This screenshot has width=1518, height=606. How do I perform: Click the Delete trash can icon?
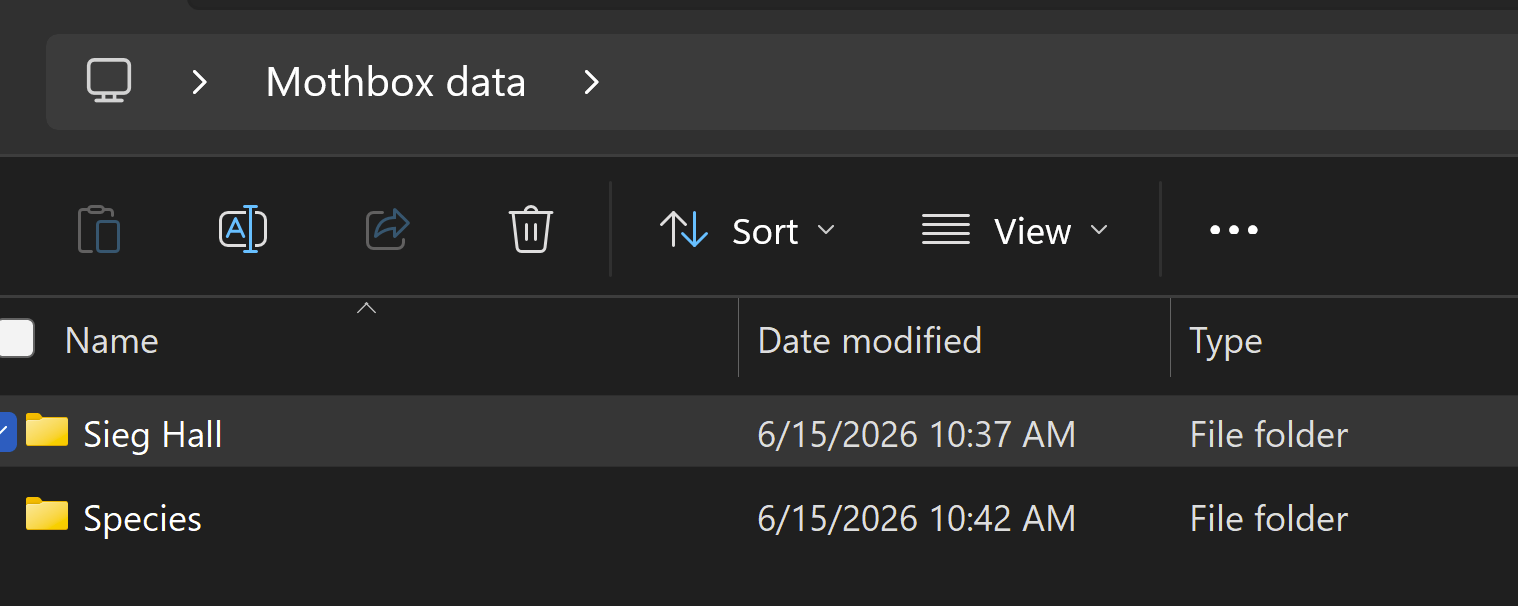tap(531, 229)
